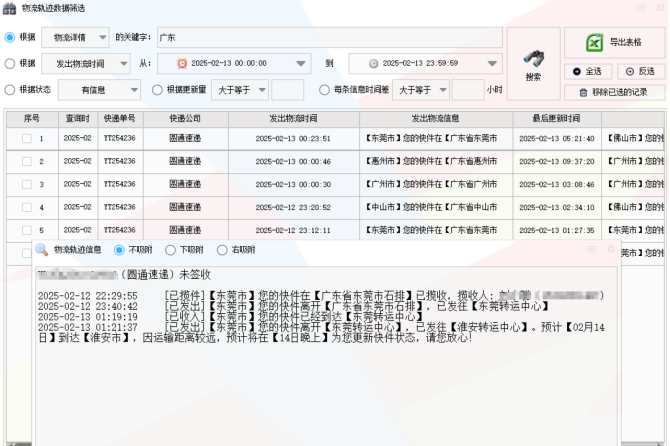Click the 导出表格 button
This screenshot has width=670, height=446.
click(615, 43)
